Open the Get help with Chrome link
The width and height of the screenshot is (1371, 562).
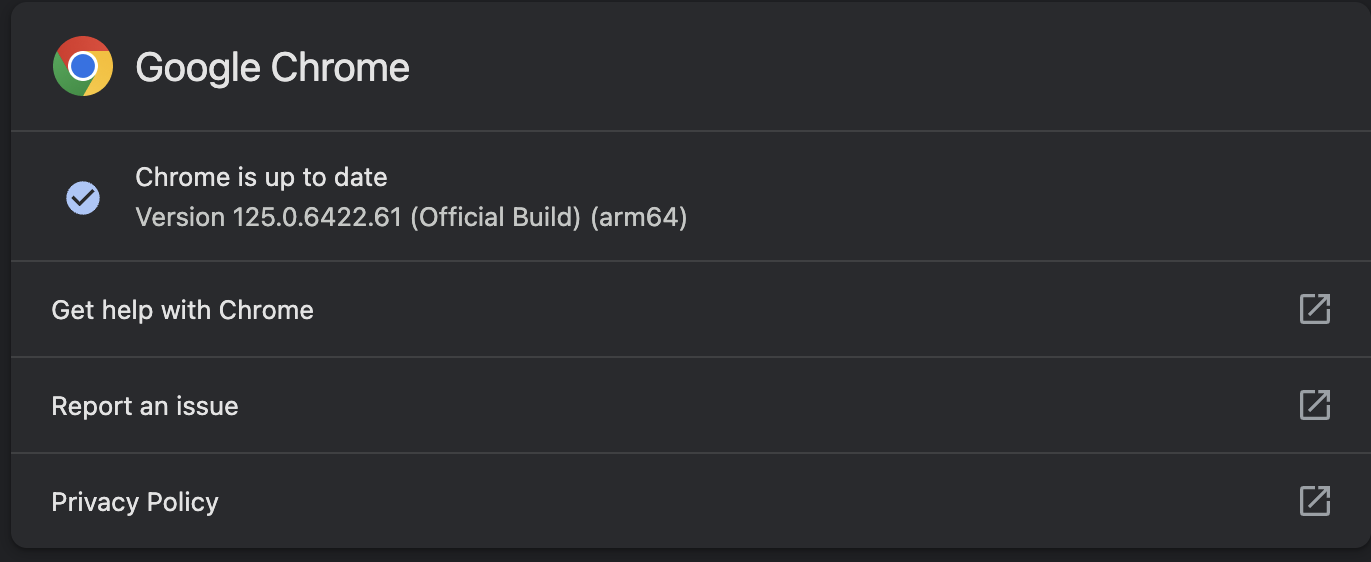pyautogui.click(x=182, y=310)
